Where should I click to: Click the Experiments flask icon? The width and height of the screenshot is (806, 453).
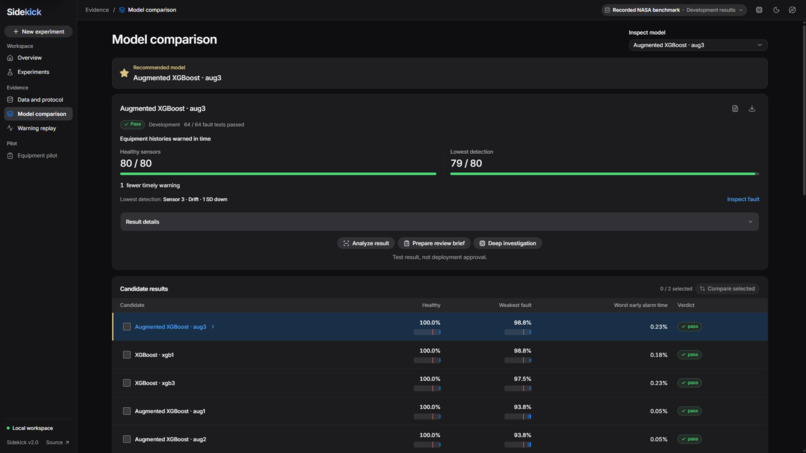click(x=10, y=72)
